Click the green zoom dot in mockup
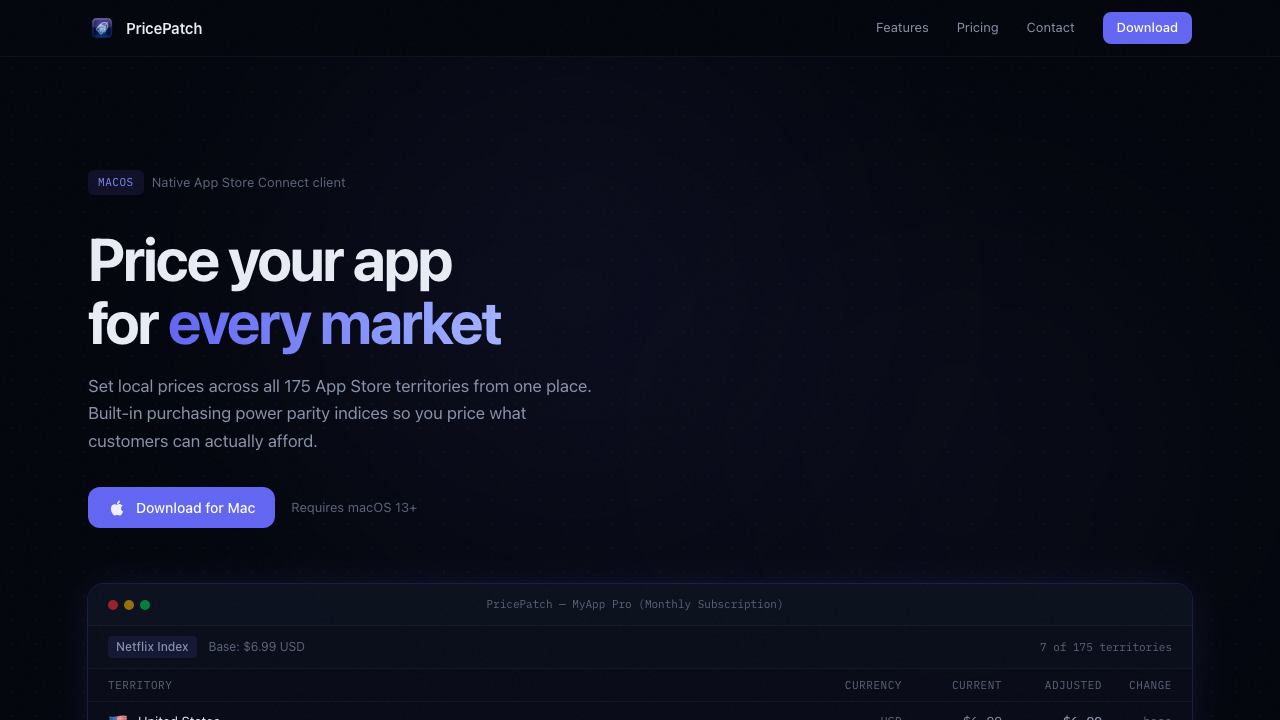1280x720 pixels. [145, 605]
